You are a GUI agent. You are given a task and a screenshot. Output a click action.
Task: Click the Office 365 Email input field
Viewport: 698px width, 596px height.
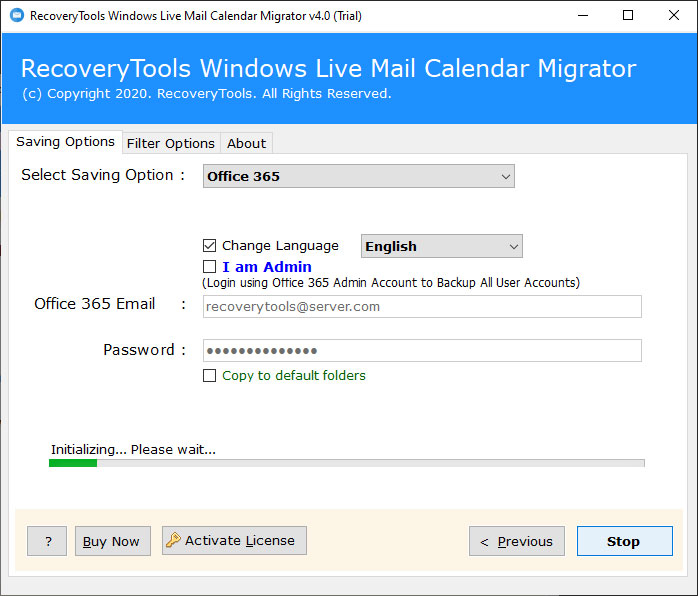(422, 307)
